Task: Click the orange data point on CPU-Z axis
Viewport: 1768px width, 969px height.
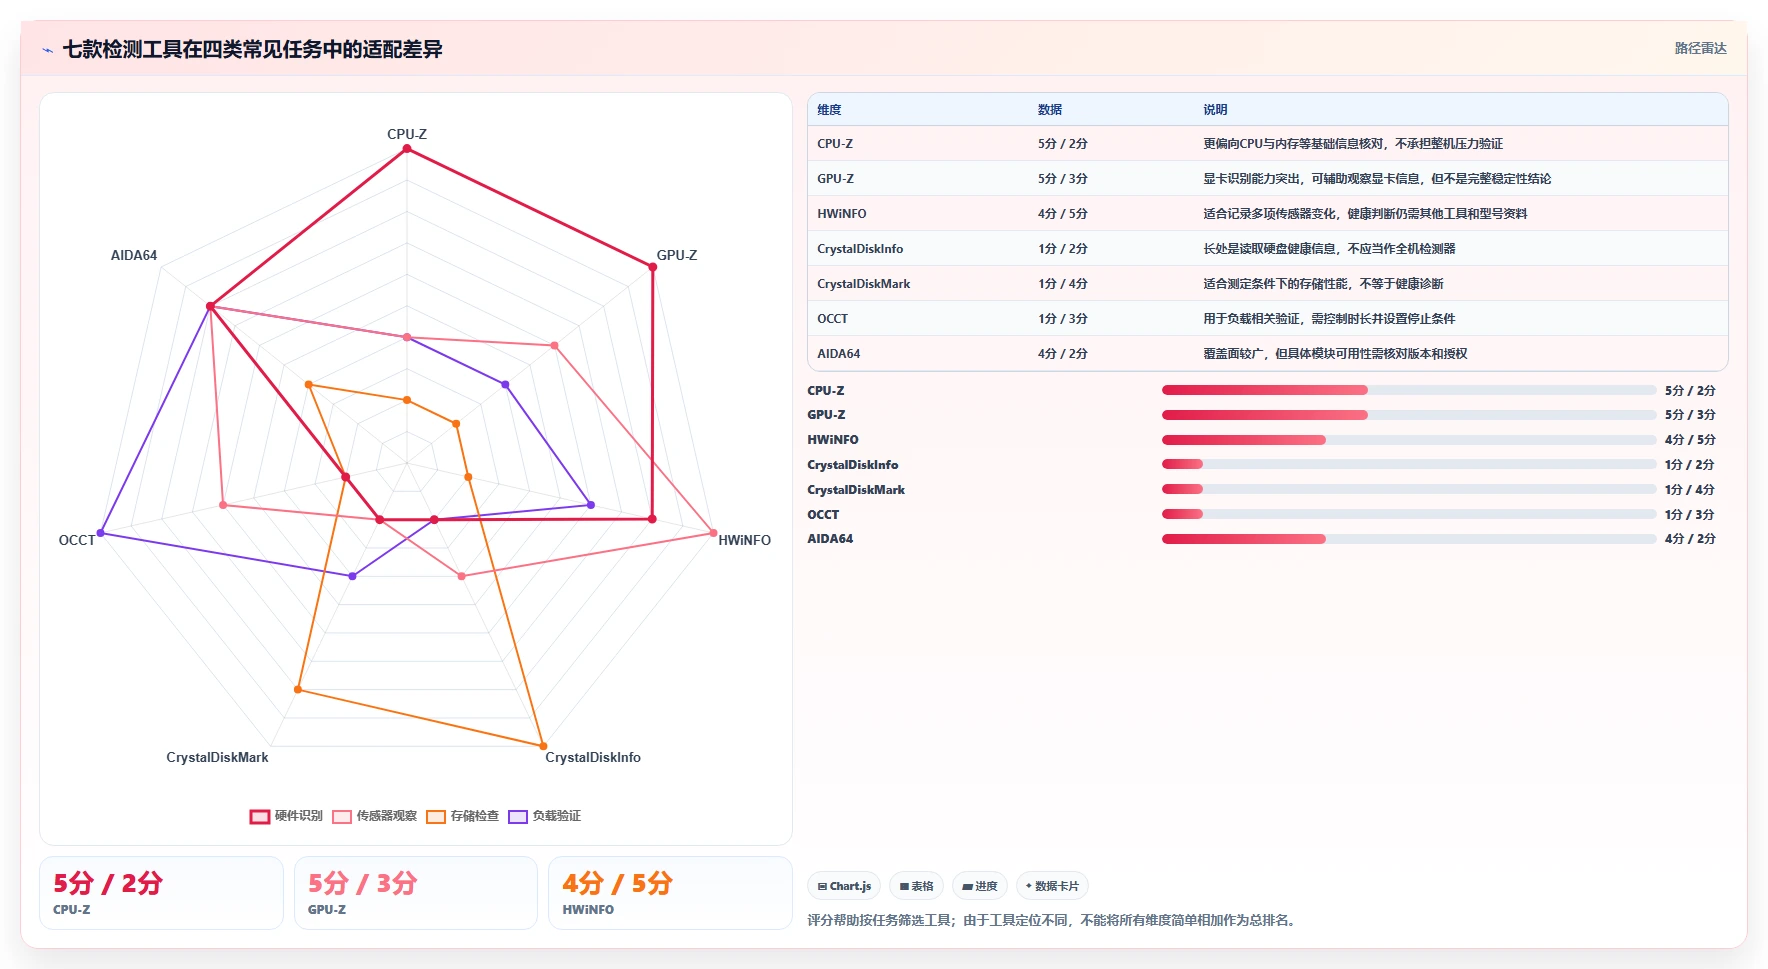Action: pos(407,400)
